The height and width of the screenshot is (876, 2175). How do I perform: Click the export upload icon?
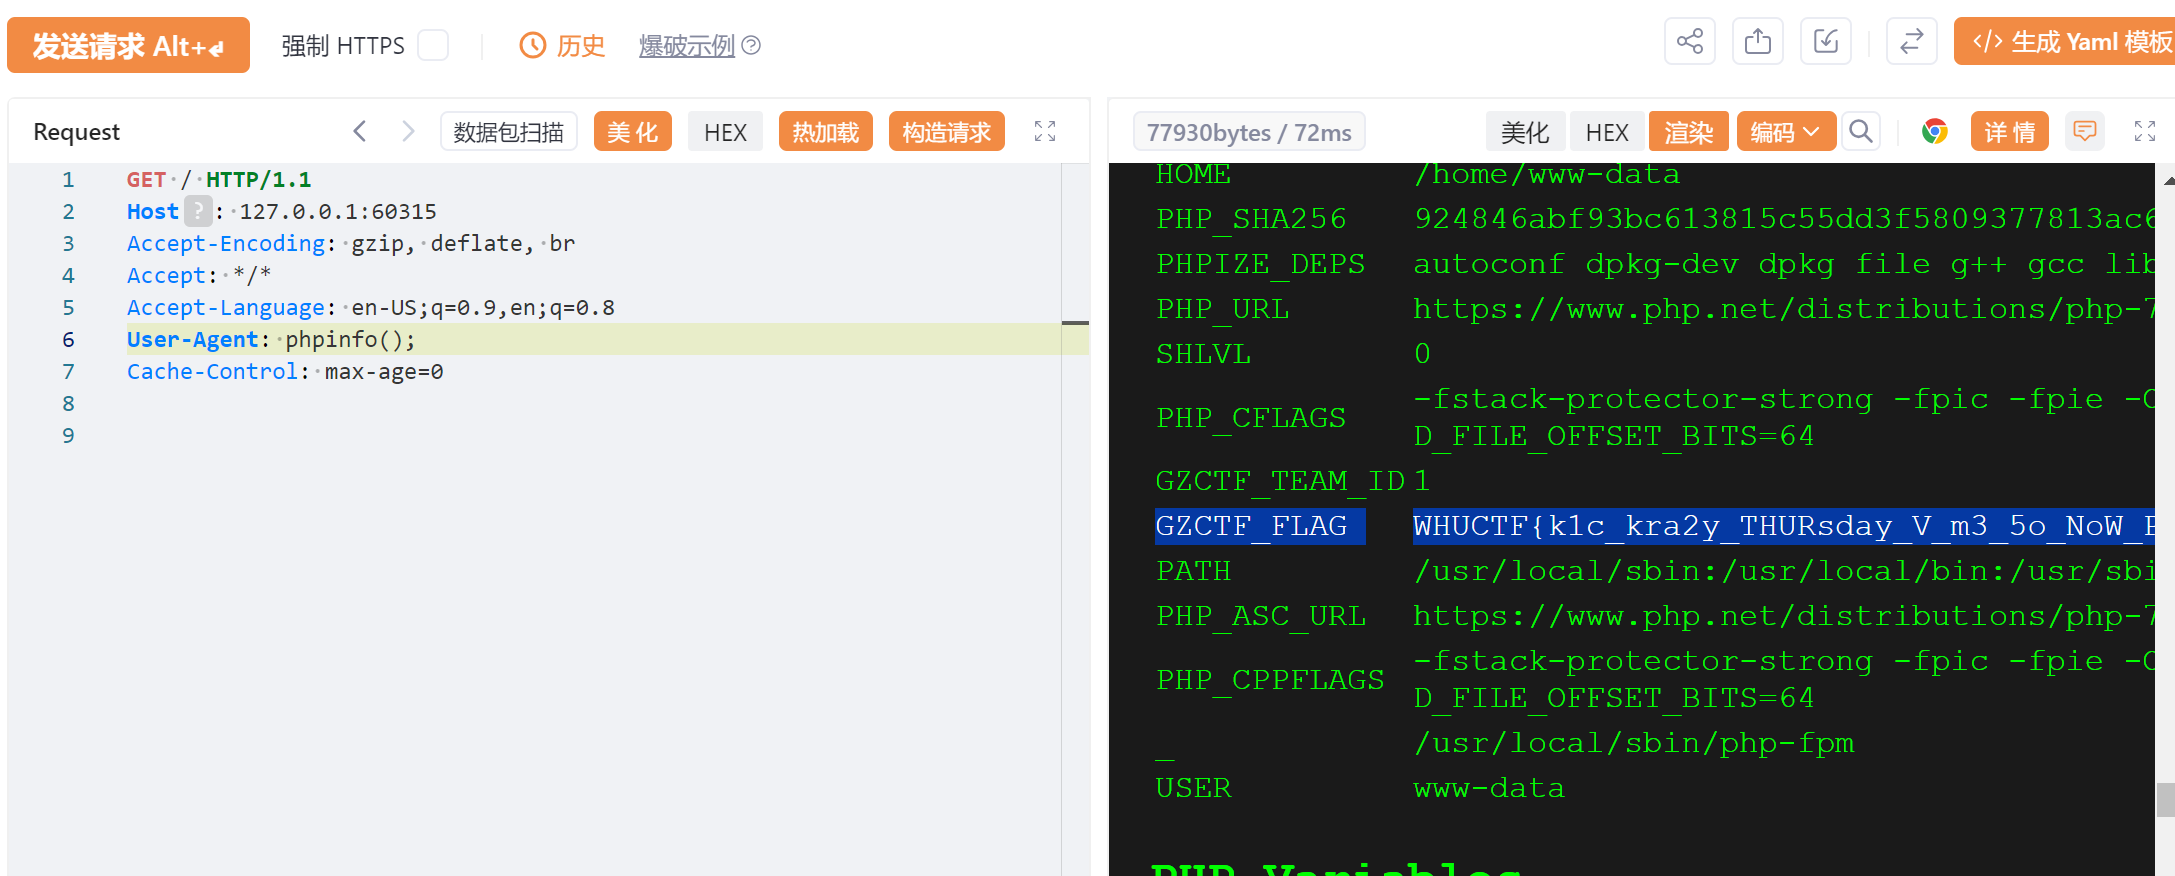click(x=1757, y=42)
